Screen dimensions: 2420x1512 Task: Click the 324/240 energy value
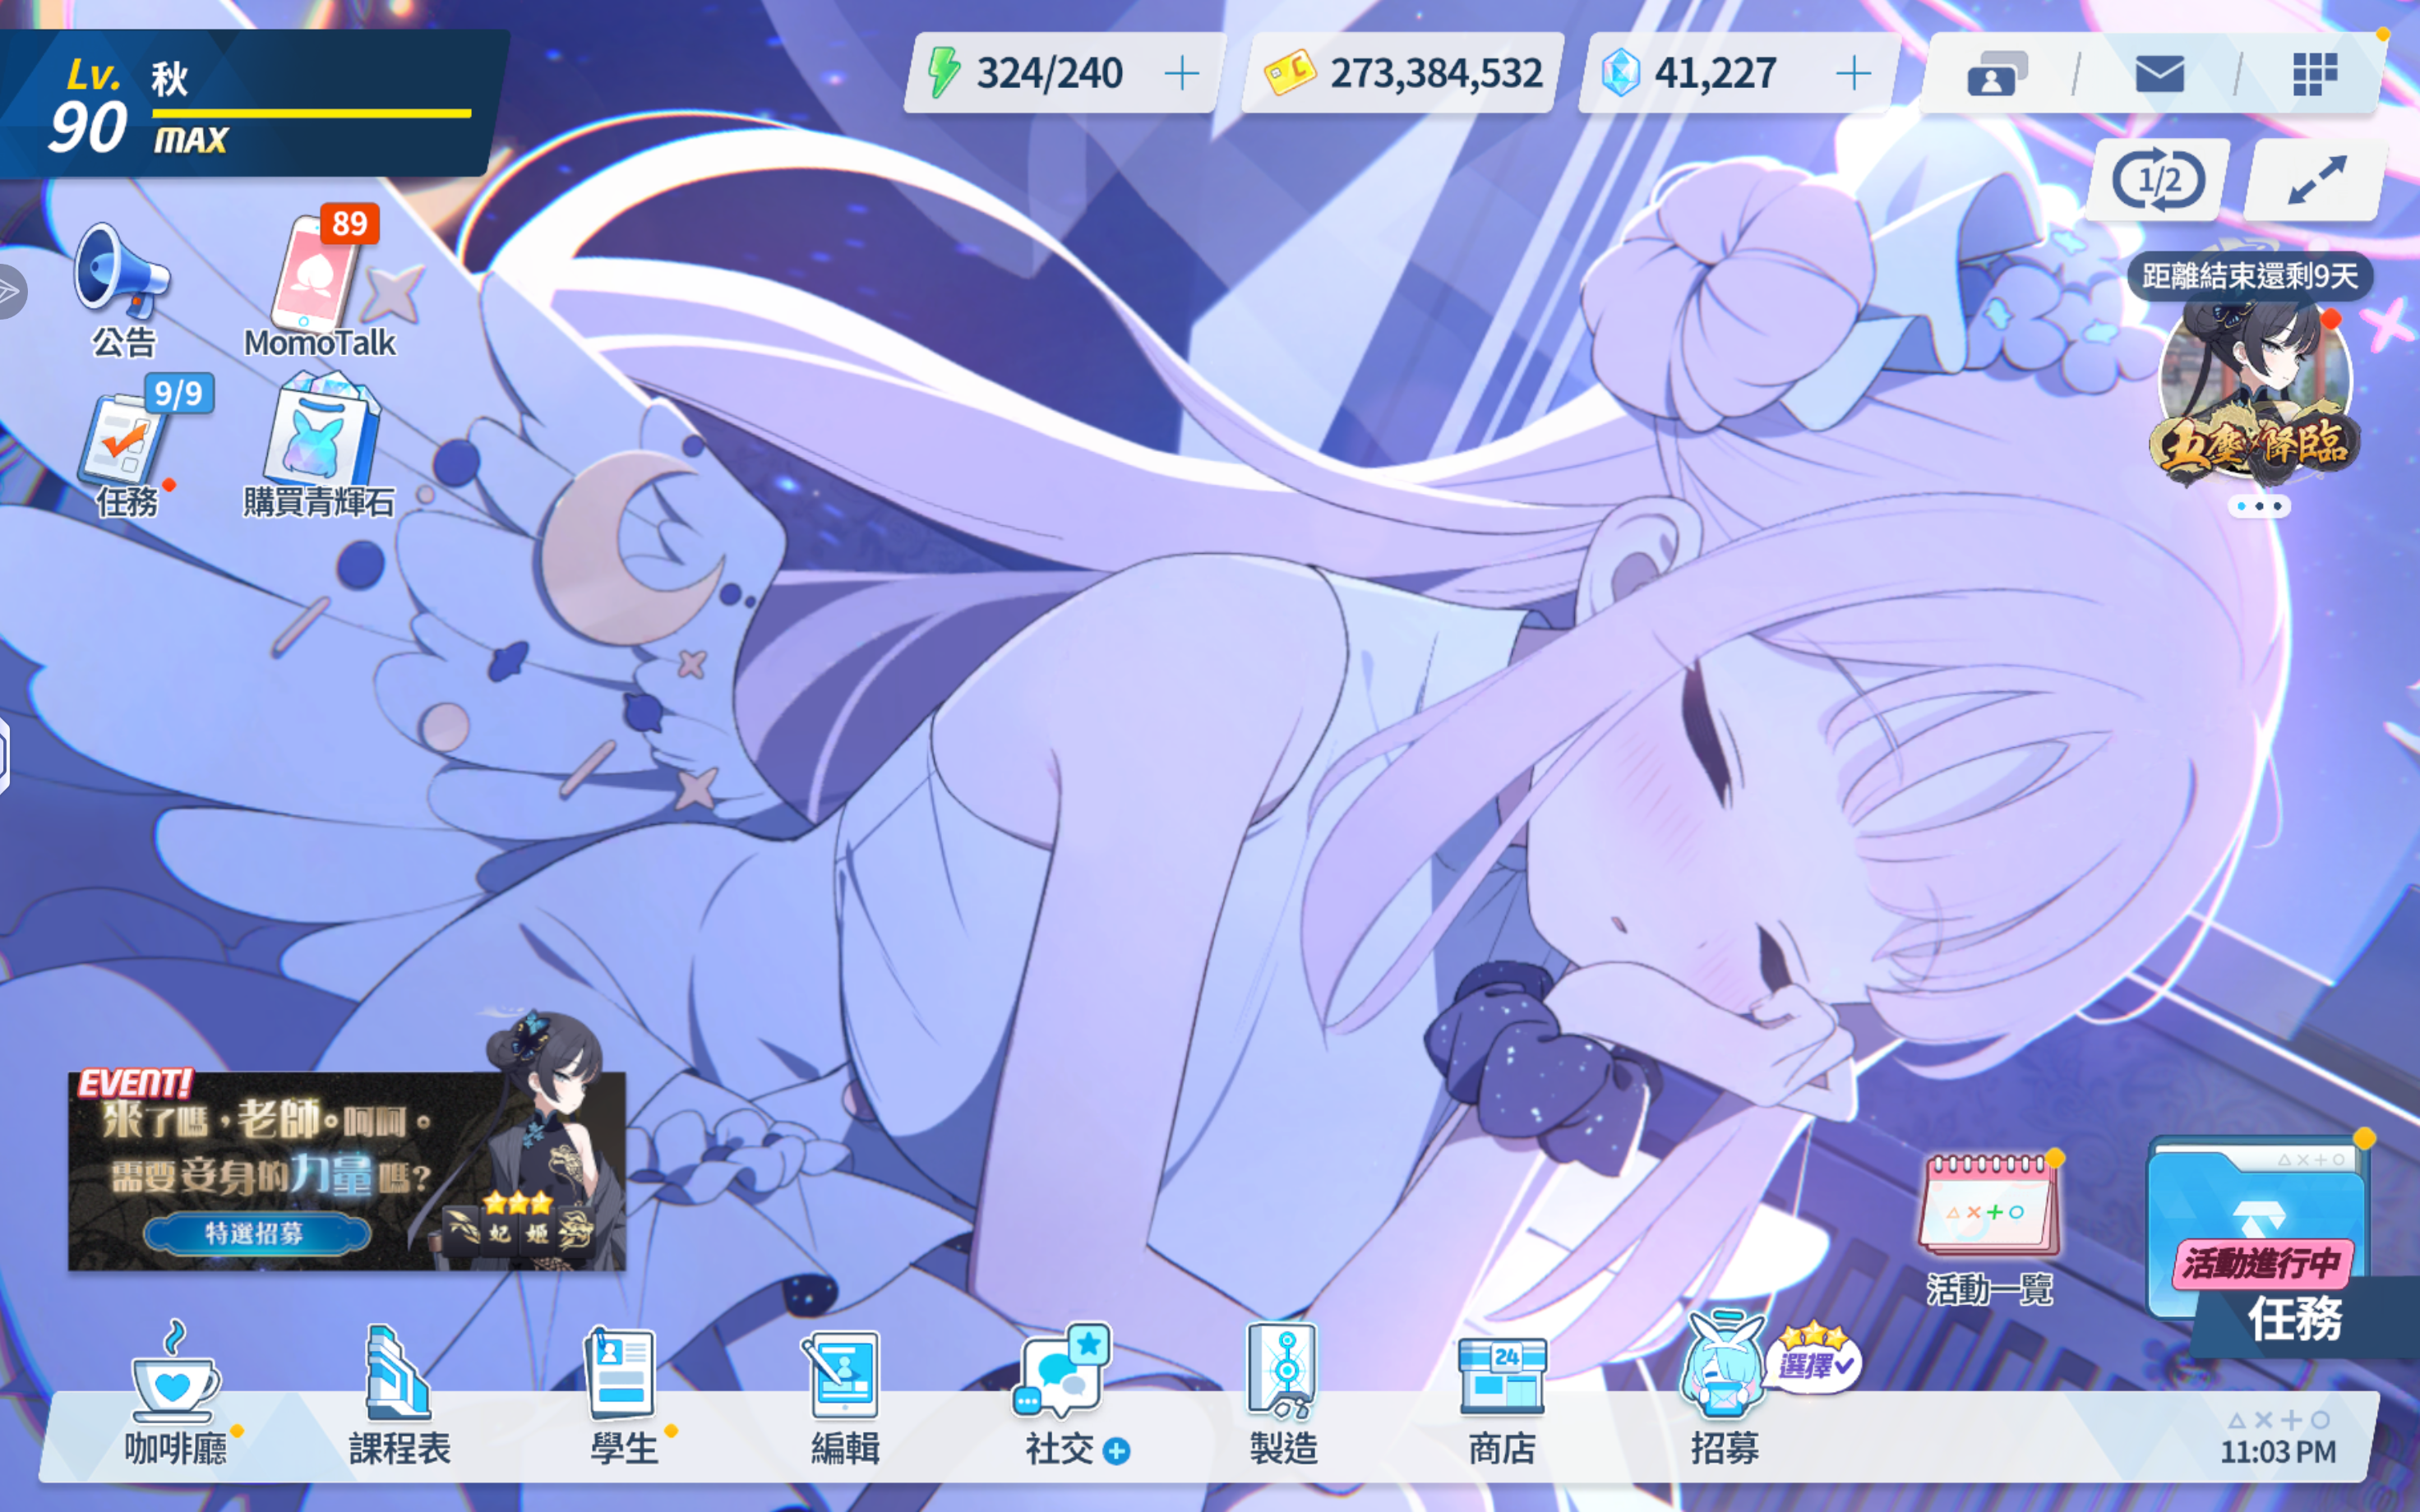click(1050, 73)
